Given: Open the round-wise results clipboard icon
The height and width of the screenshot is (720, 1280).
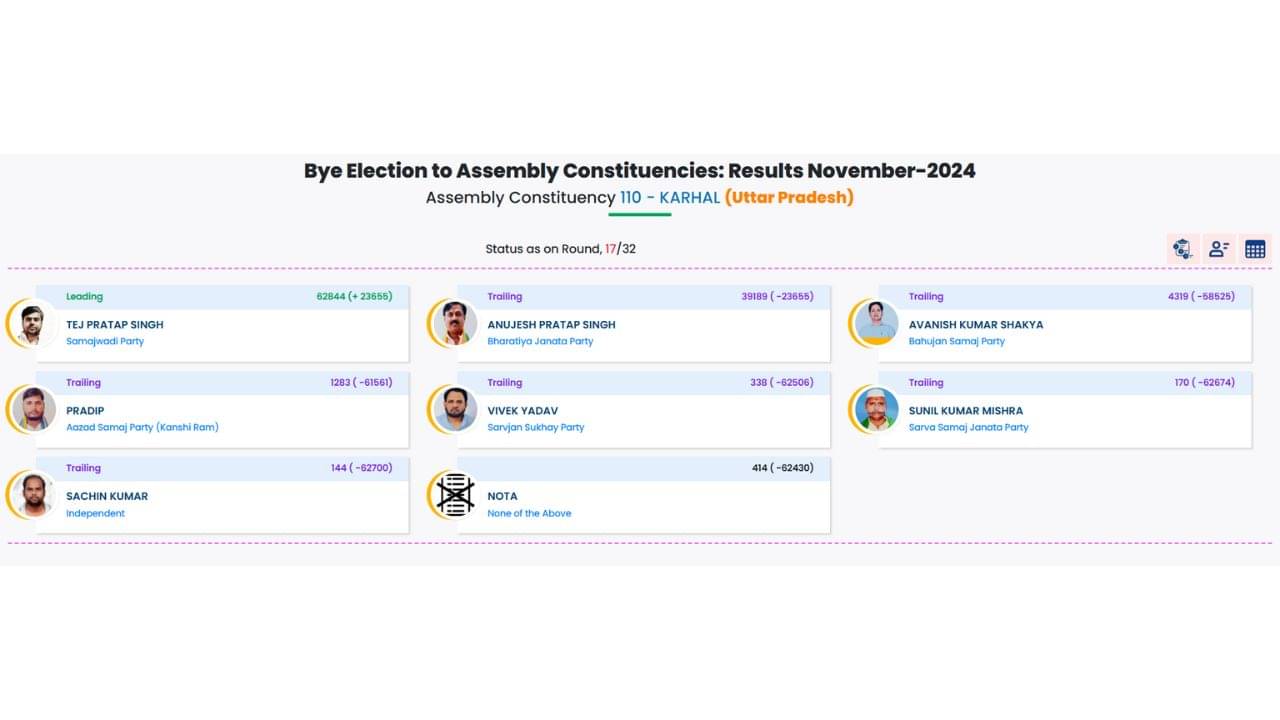Looking at the screenshot, I should click(1183, 249).
